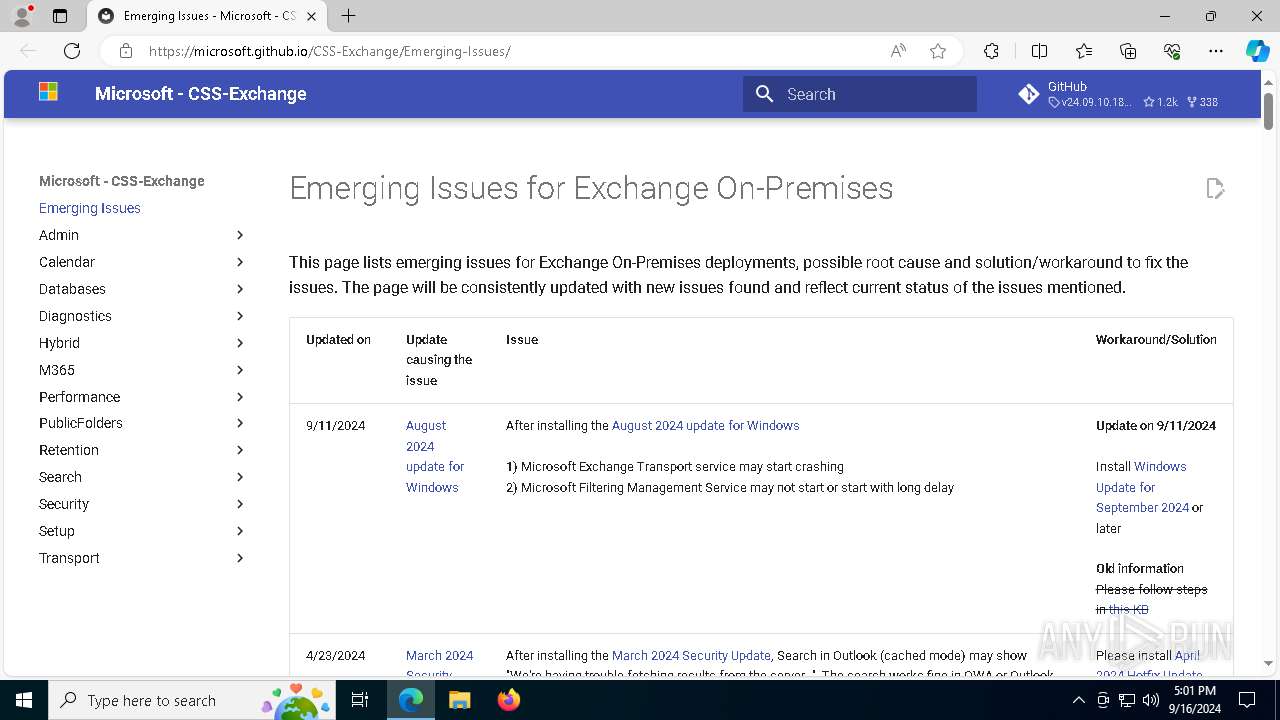Image resolution: width=1280 pixels, height=720 pixels.
Task: Expand the Calendar section
Action: 240,262
